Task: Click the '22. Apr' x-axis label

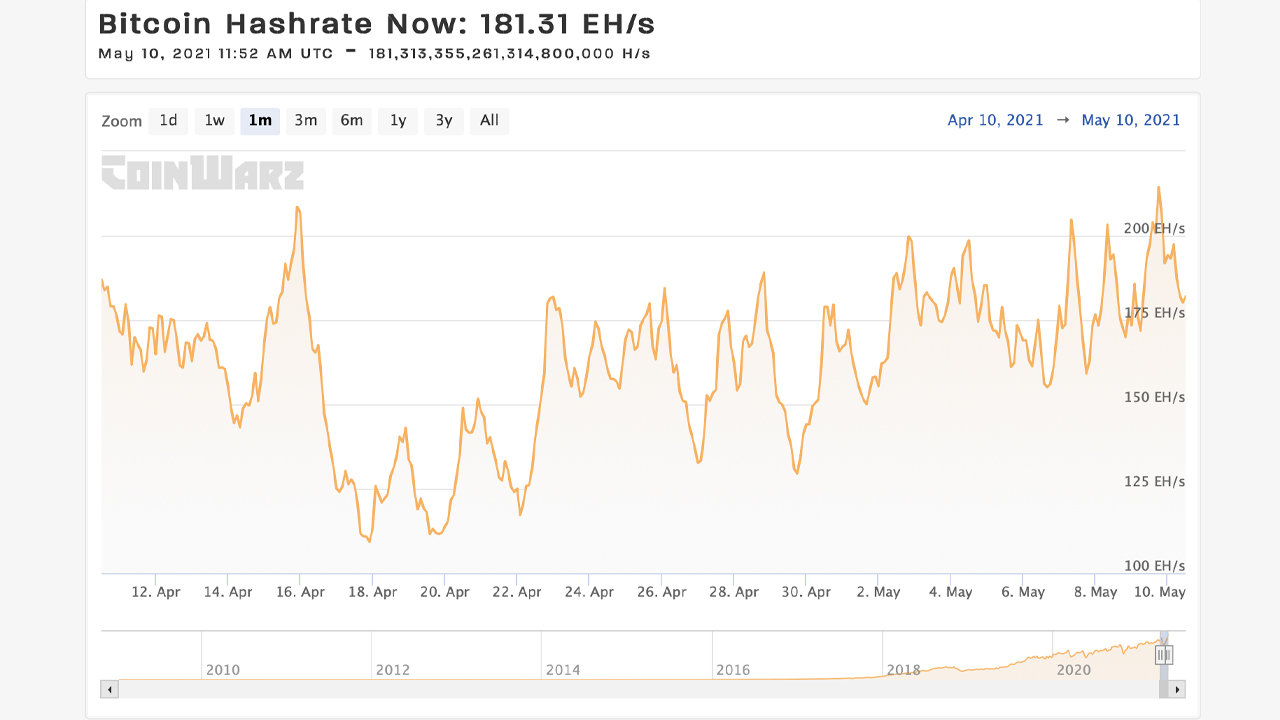Action: click(516, 592)
